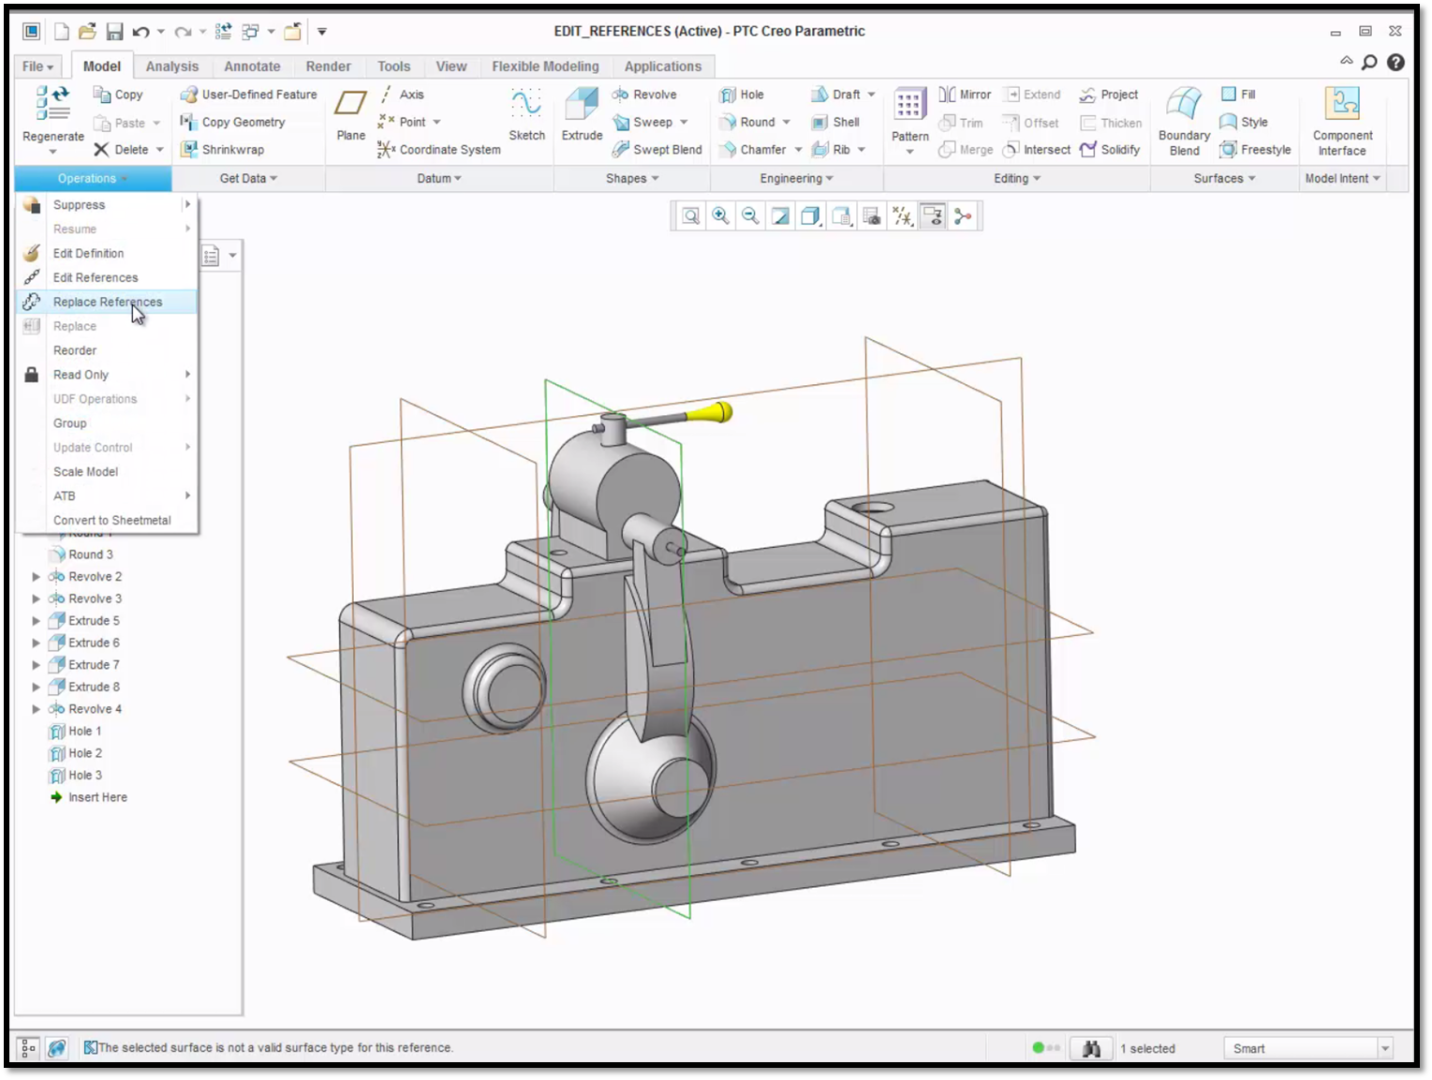
Task: Undo the last action
Action: coord(140,32)
